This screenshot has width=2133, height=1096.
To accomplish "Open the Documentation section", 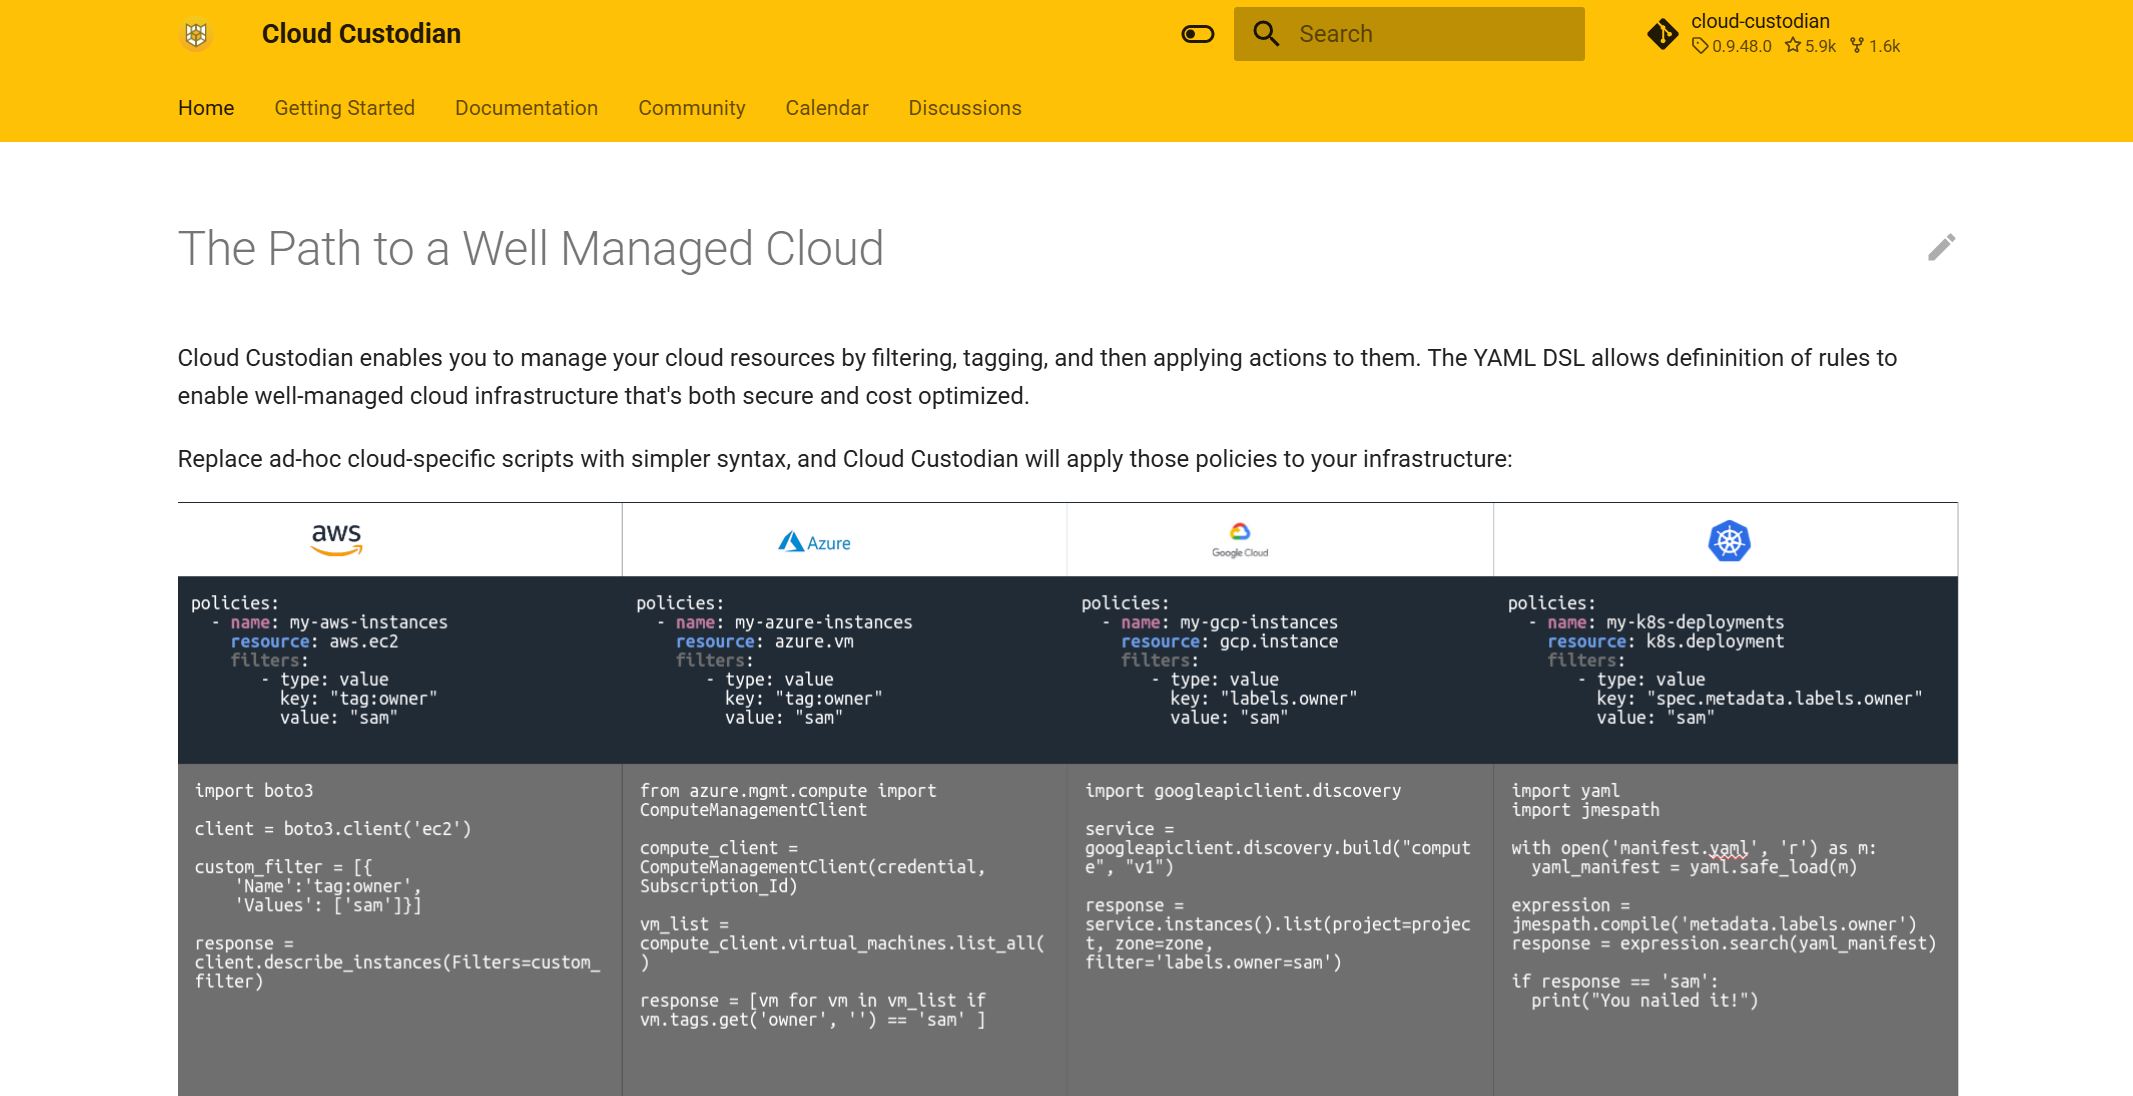I will (x=526, y=108).
